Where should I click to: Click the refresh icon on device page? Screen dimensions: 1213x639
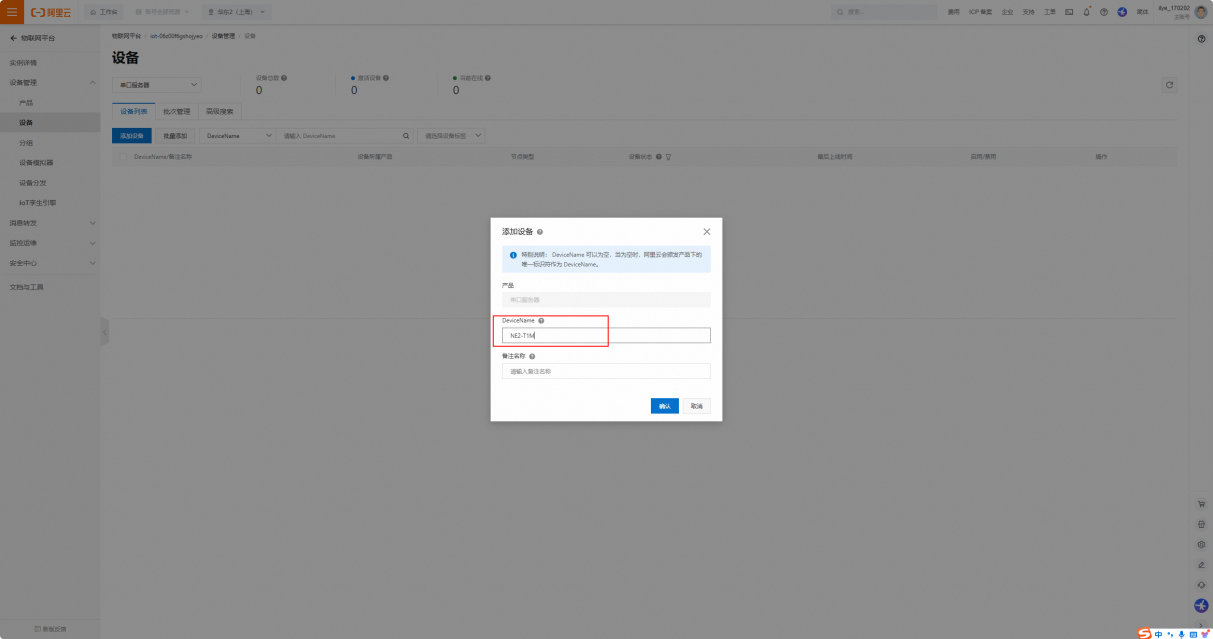pos(1169,86)
